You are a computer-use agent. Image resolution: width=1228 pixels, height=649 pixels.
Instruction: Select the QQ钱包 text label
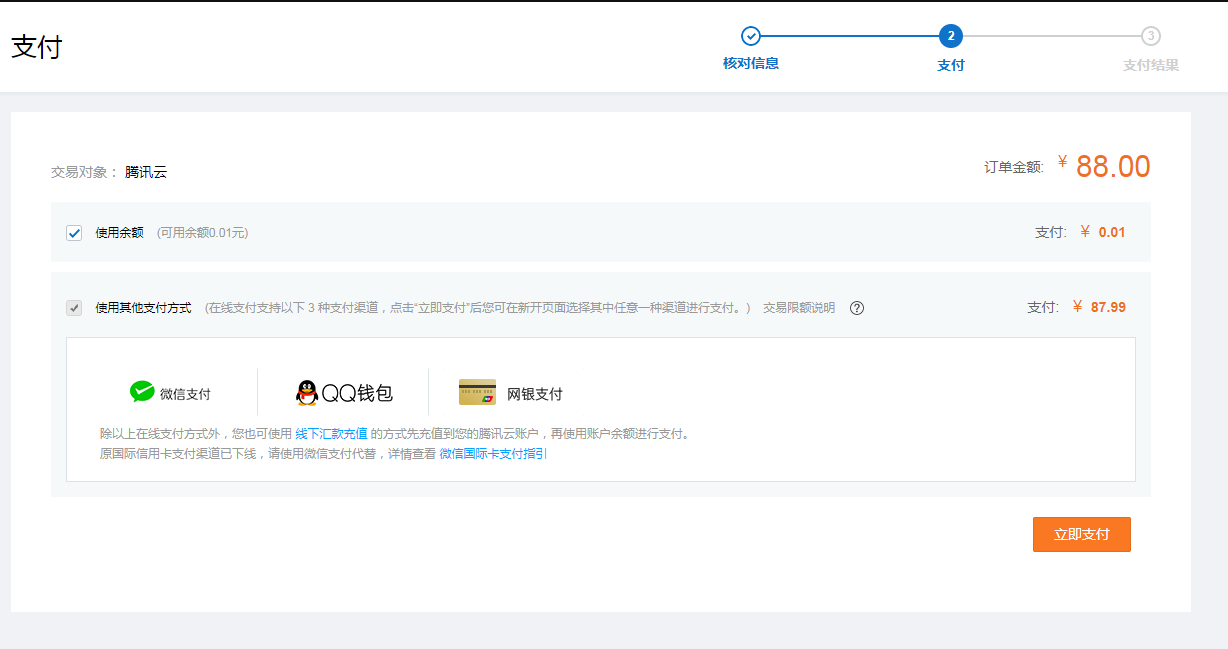[x=357, y=393]
